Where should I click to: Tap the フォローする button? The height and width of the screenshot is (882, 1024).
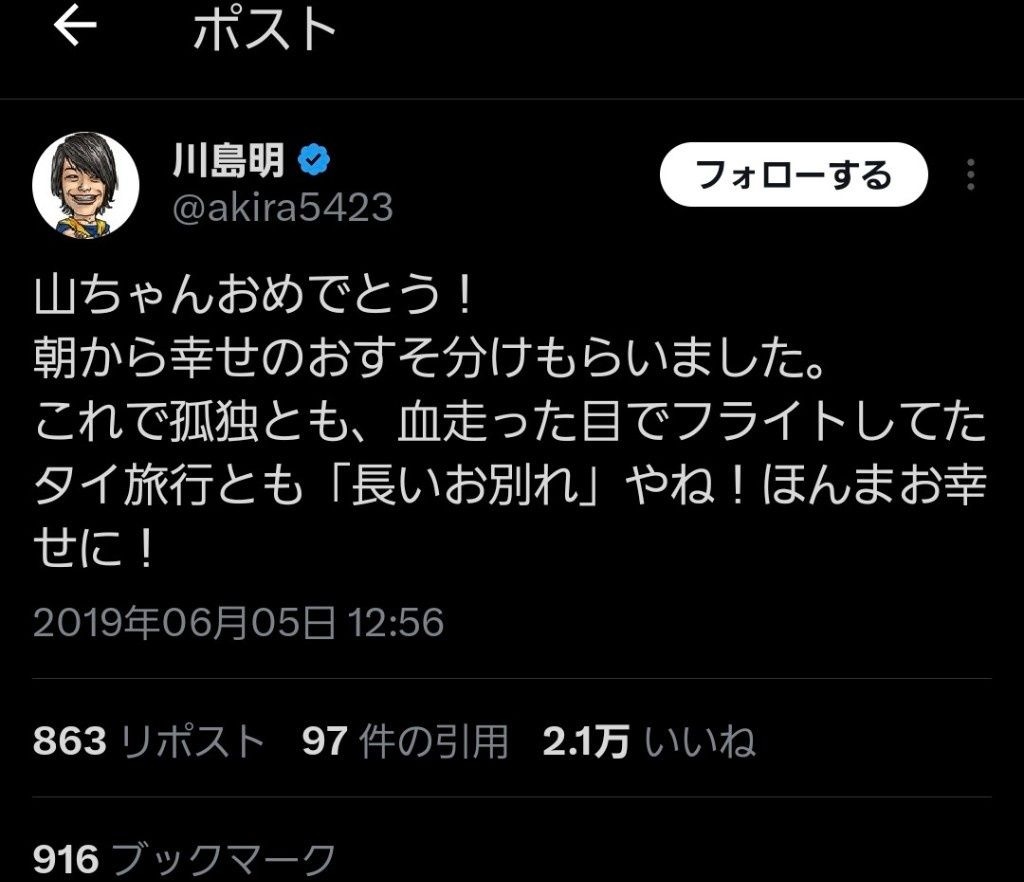pos(793,174)
